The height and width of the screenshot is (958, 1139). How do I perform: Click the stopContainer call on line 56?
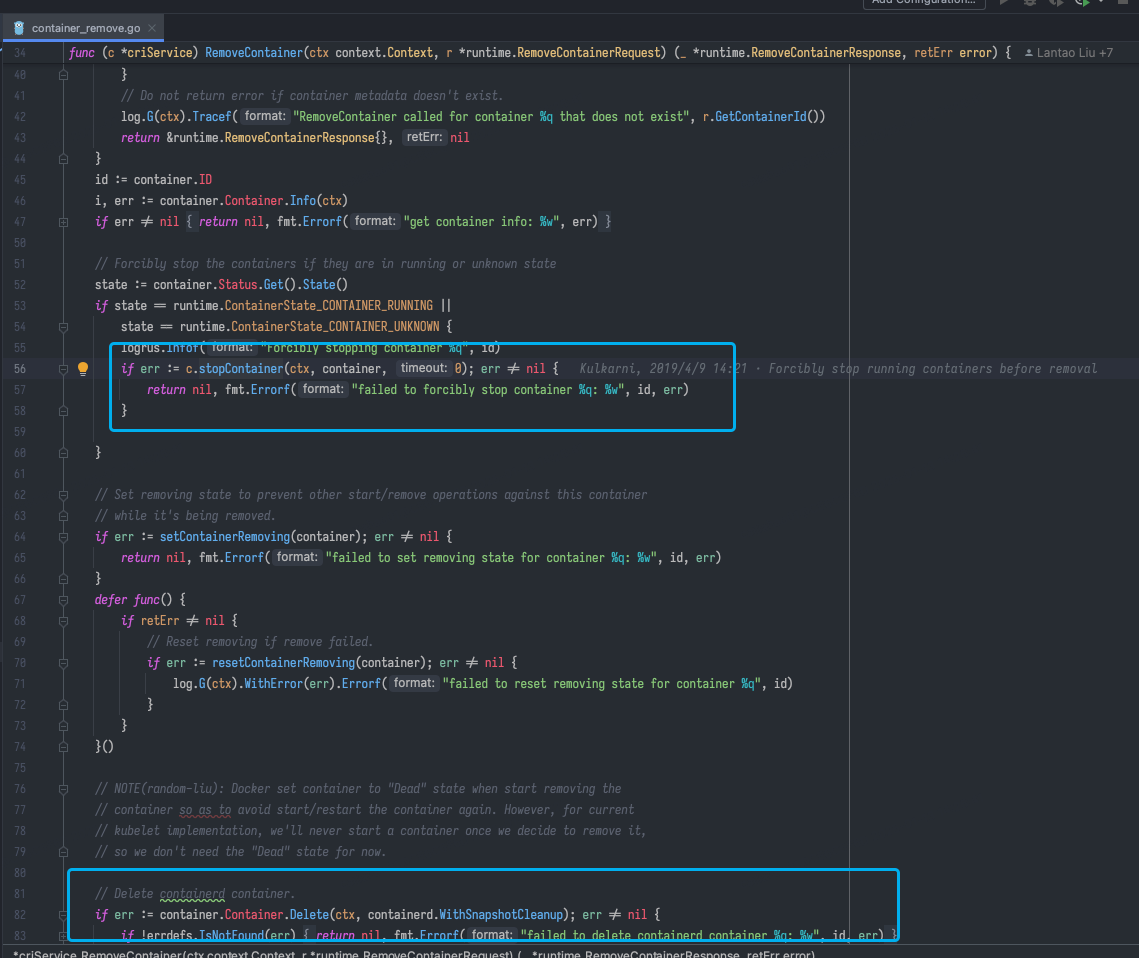coord(240,369)
